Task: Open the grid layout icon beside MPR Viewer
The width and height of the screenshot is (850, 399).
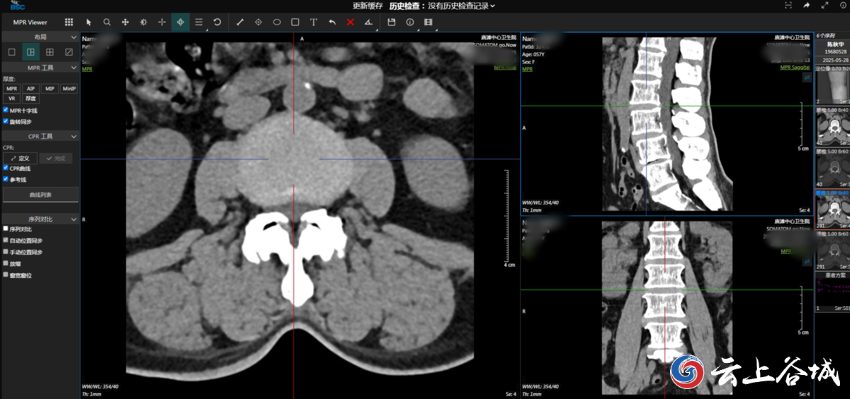Action: (x=69, y=22)
